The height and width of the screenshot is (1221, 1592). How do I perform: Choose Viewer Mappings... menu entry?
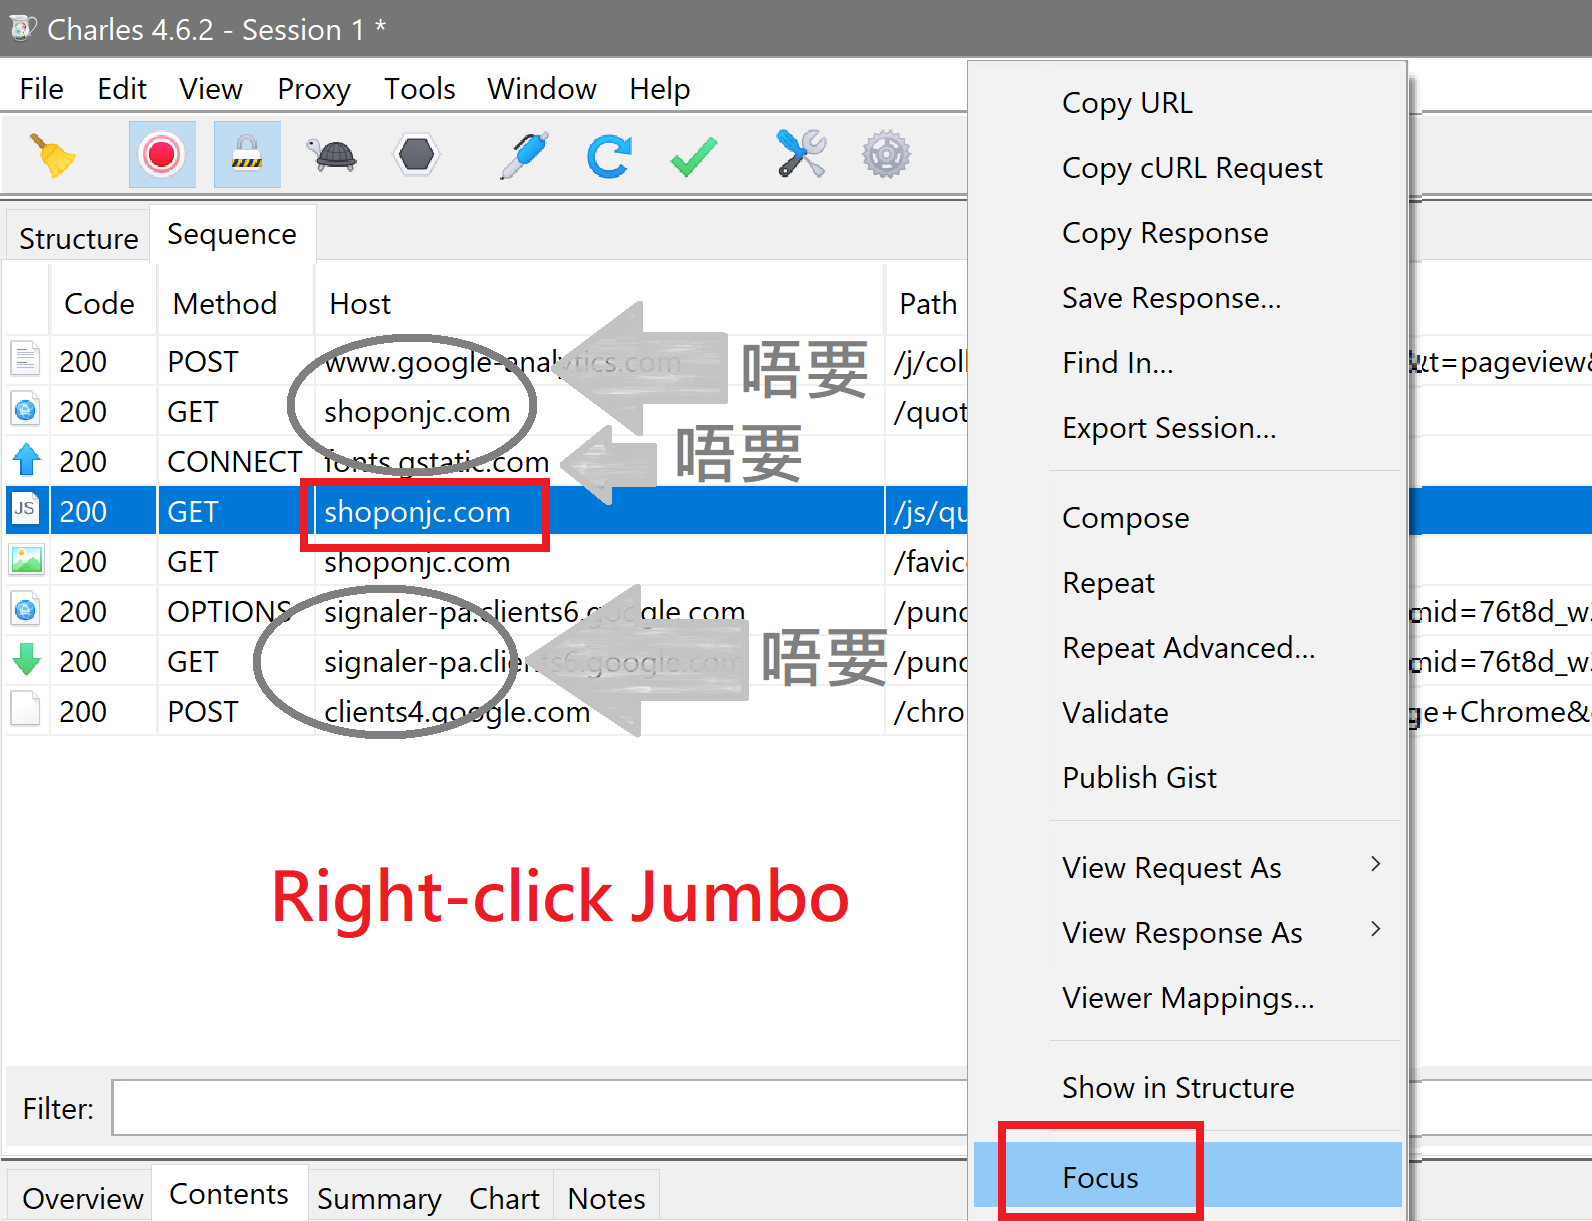coord(1187,998)
